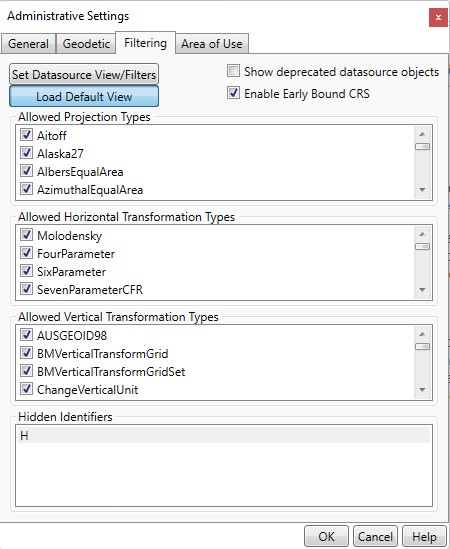Viewport: 450px width, 549px height.
Task: Click the horizontal transformation list up arrow
Action: point(422,234)
